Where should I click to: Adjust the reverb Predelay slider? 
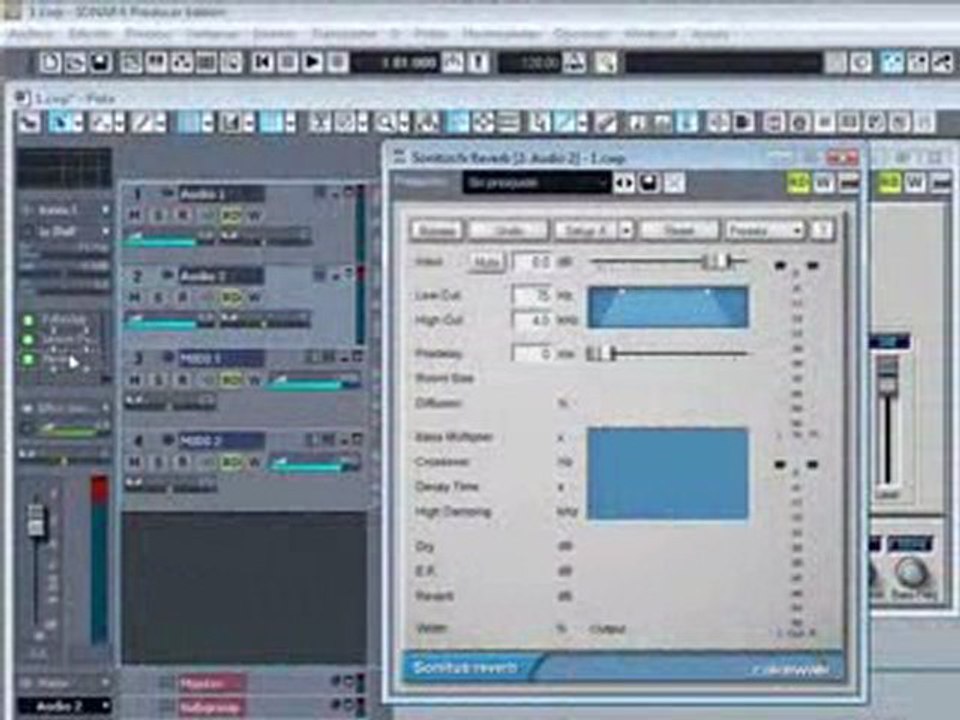point(667,353)
